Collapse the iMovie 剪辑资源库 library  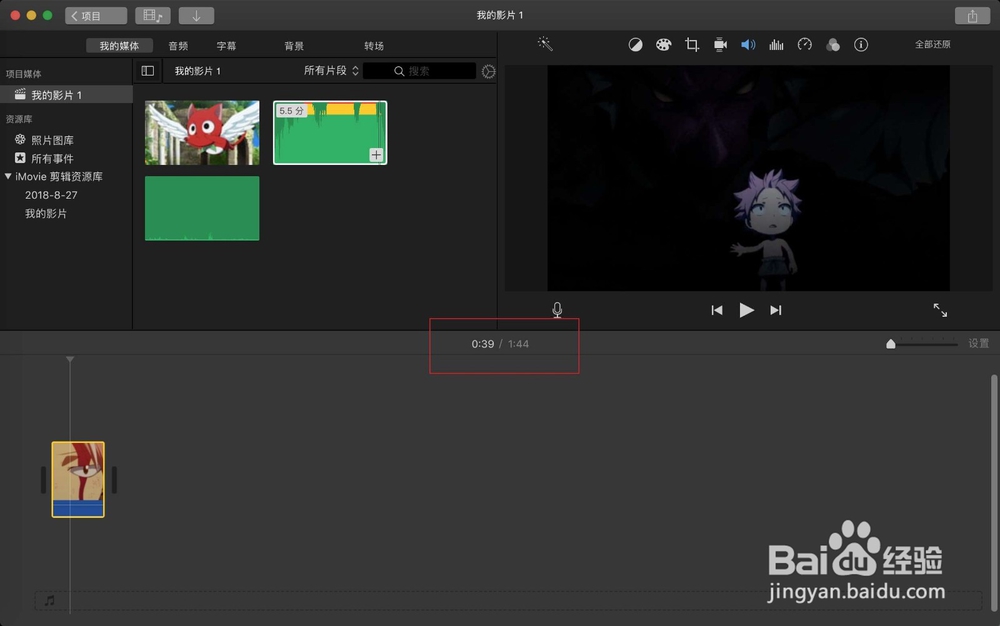(x=8, y=177)
